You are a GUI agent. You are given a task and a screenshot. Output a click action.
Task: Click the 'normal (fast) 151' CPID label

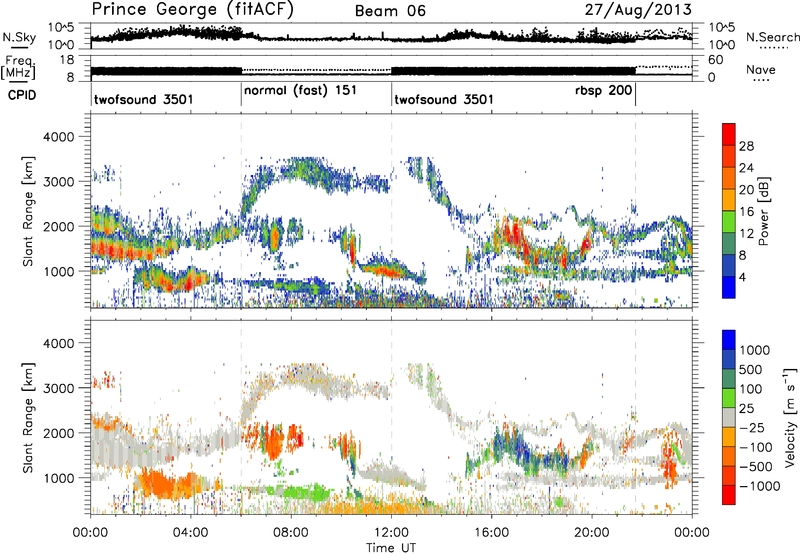[x=300, y=91]
